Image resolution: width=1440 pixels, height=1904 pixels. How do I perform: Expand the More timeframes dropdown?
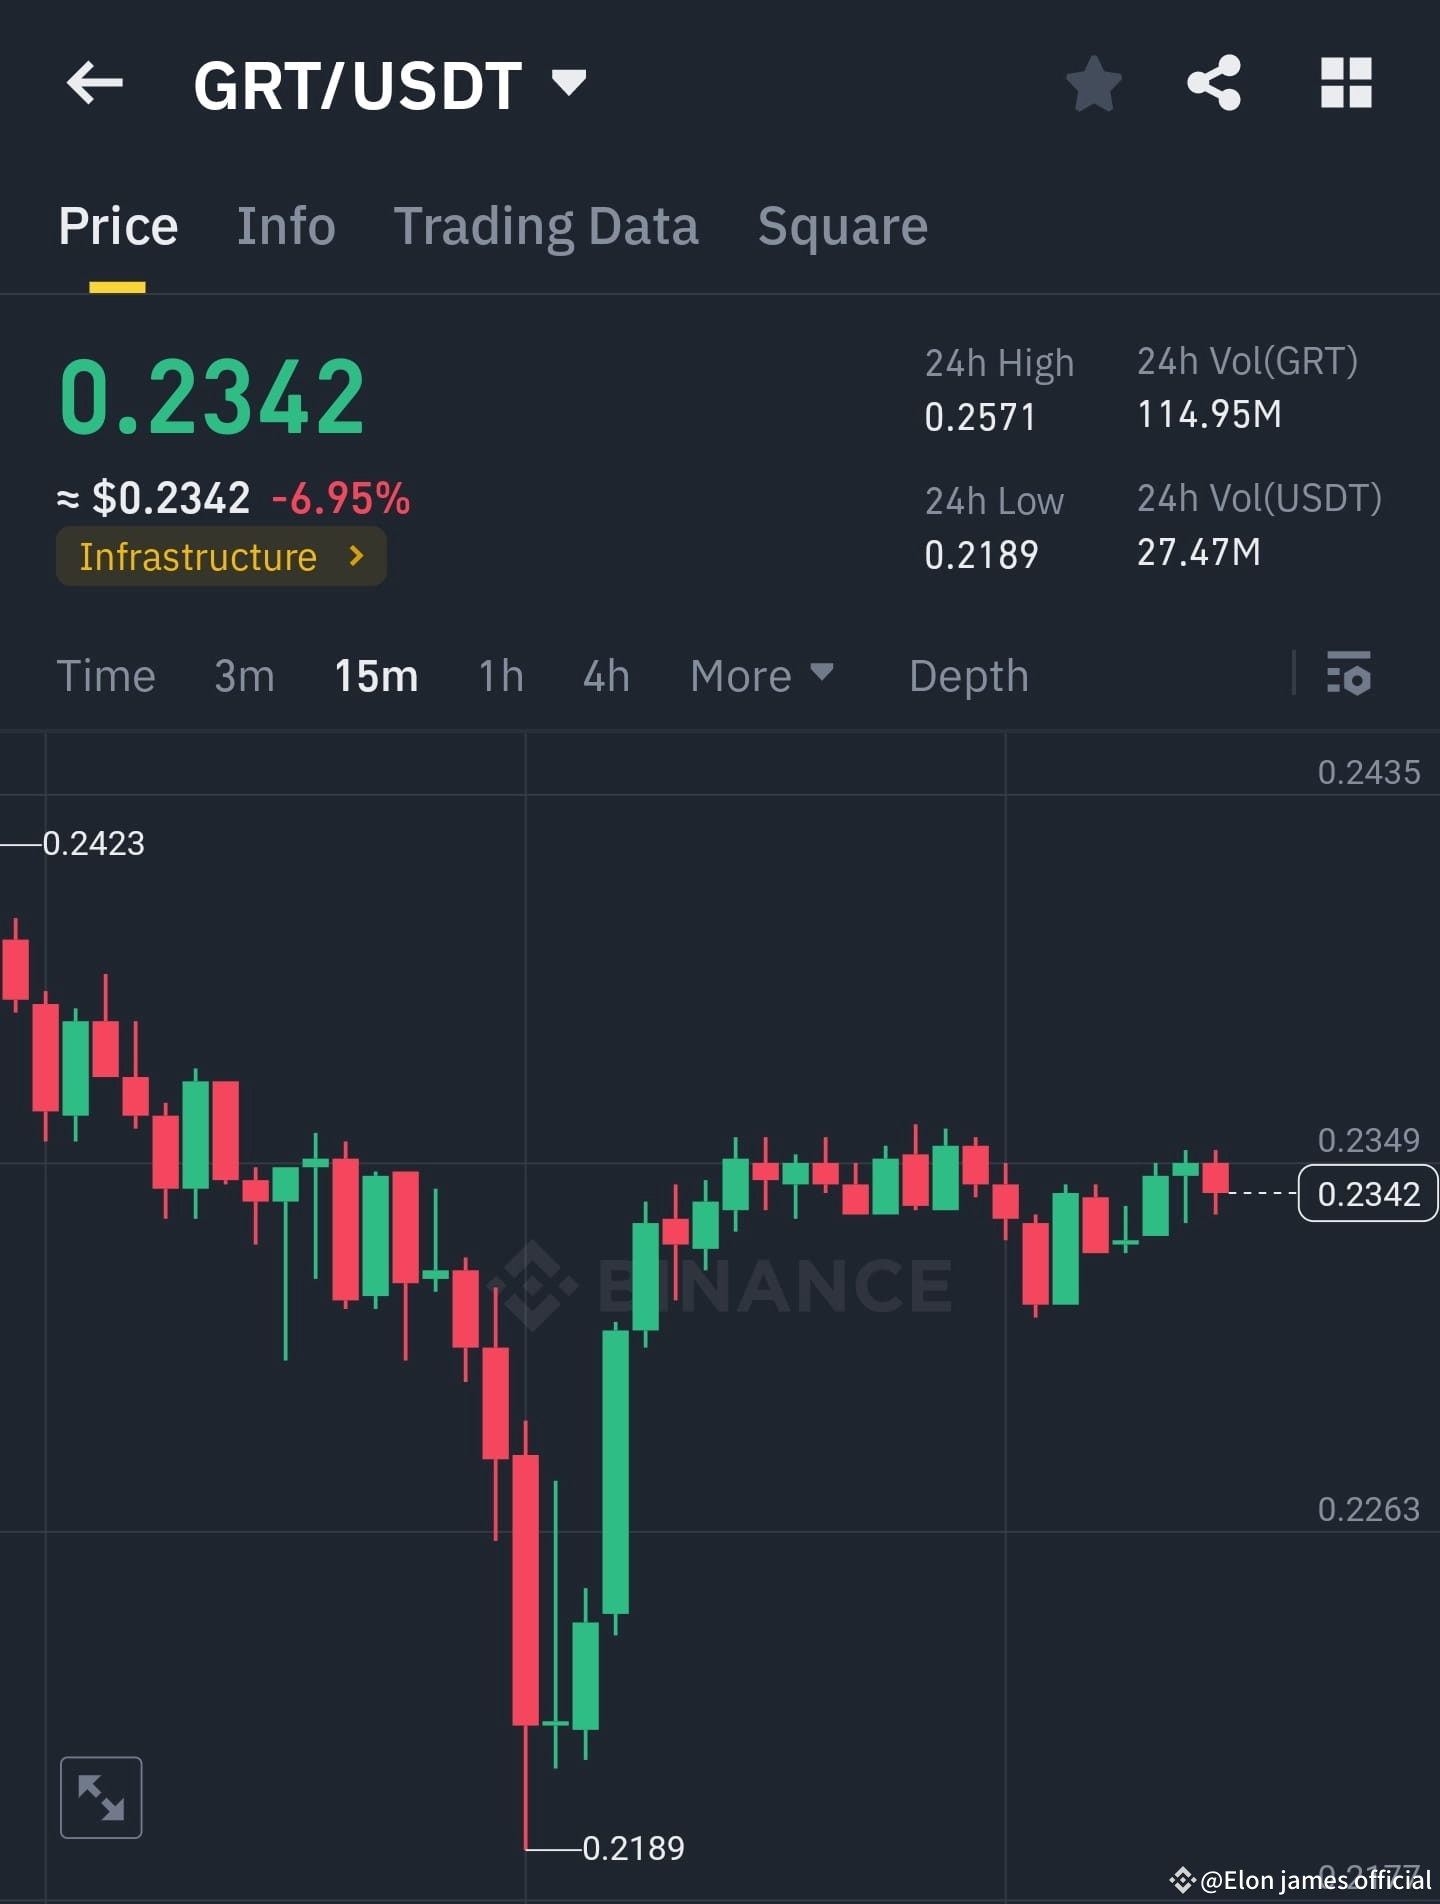pos(761,676)
